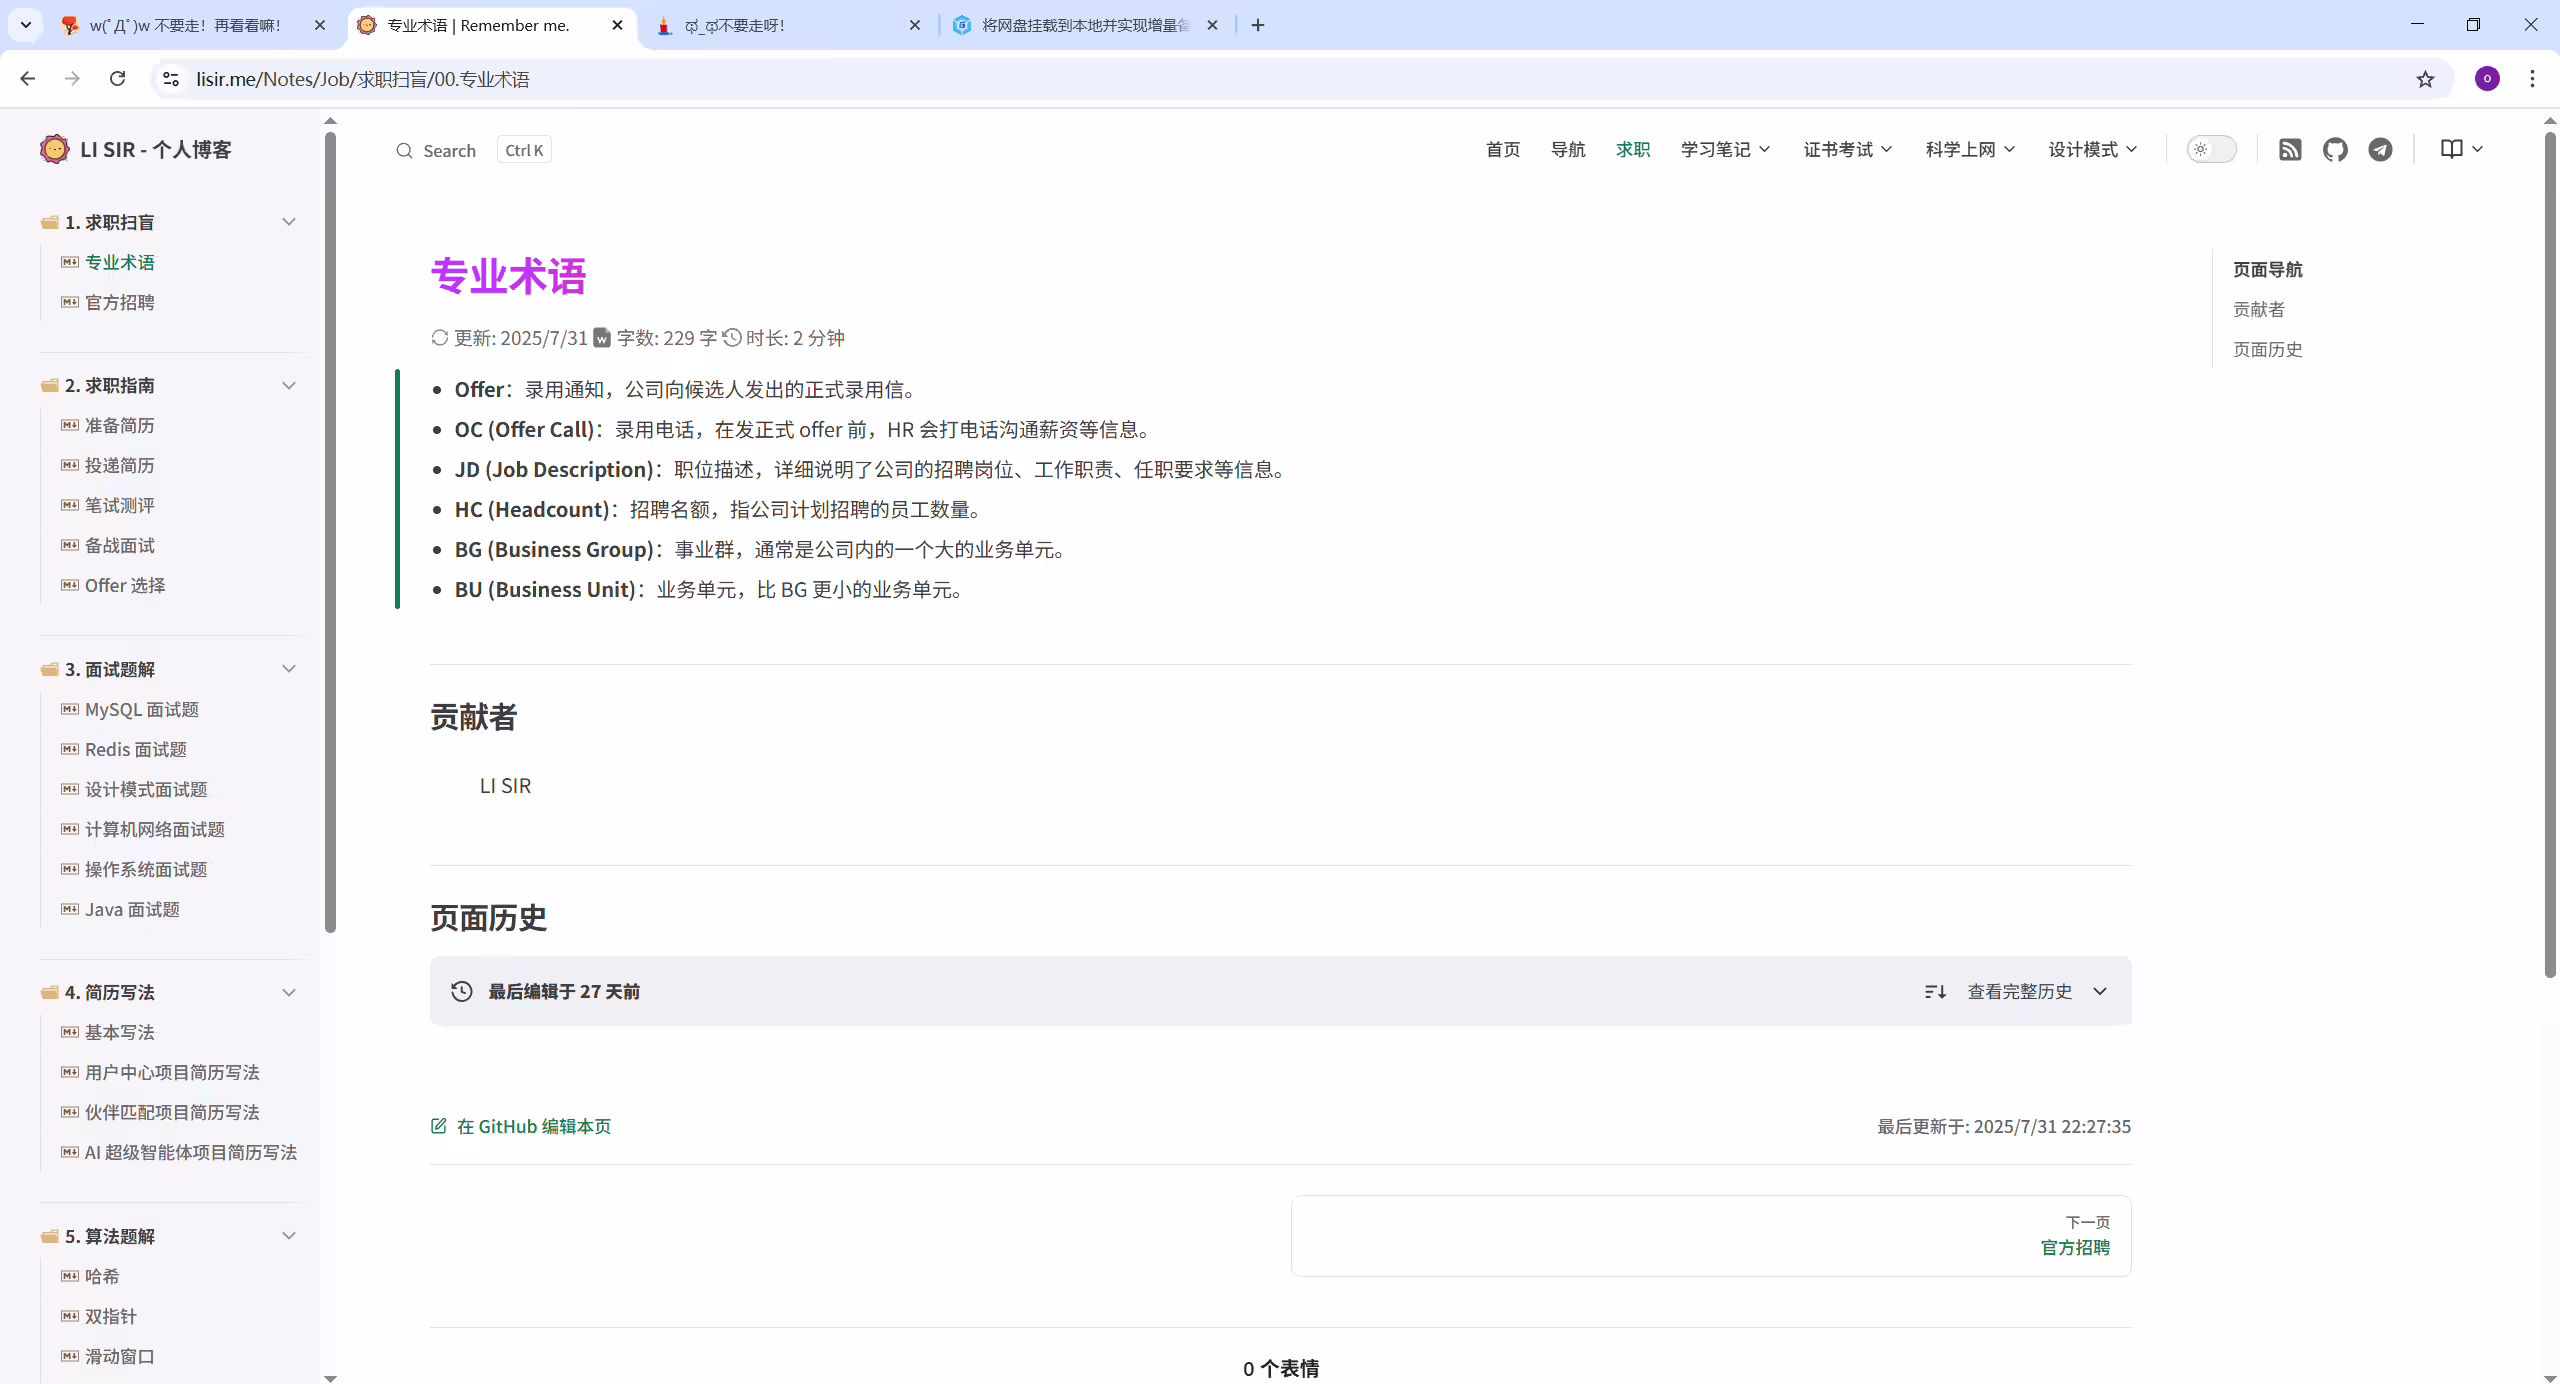
Task: Open 用户中心项目简历写法 in sidebar
Action: point(172,1073)
